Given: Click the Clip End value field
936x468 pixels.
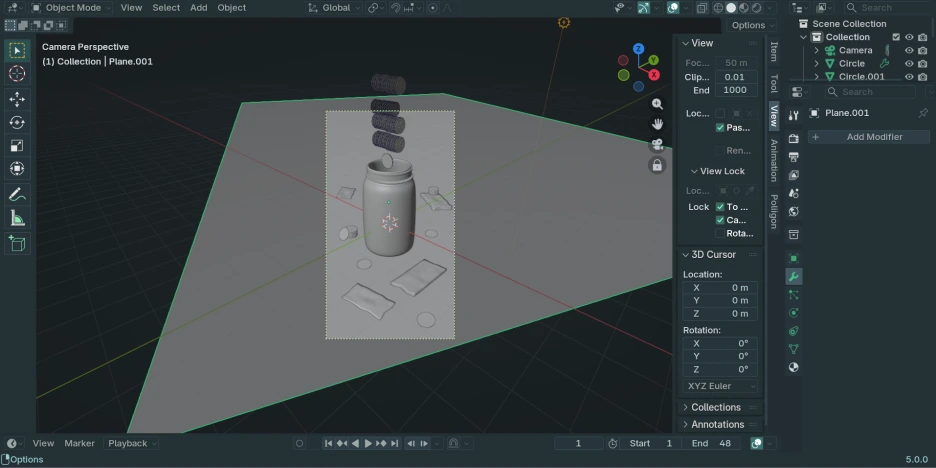Looking at the screenshot, I should tap(735, 90).
